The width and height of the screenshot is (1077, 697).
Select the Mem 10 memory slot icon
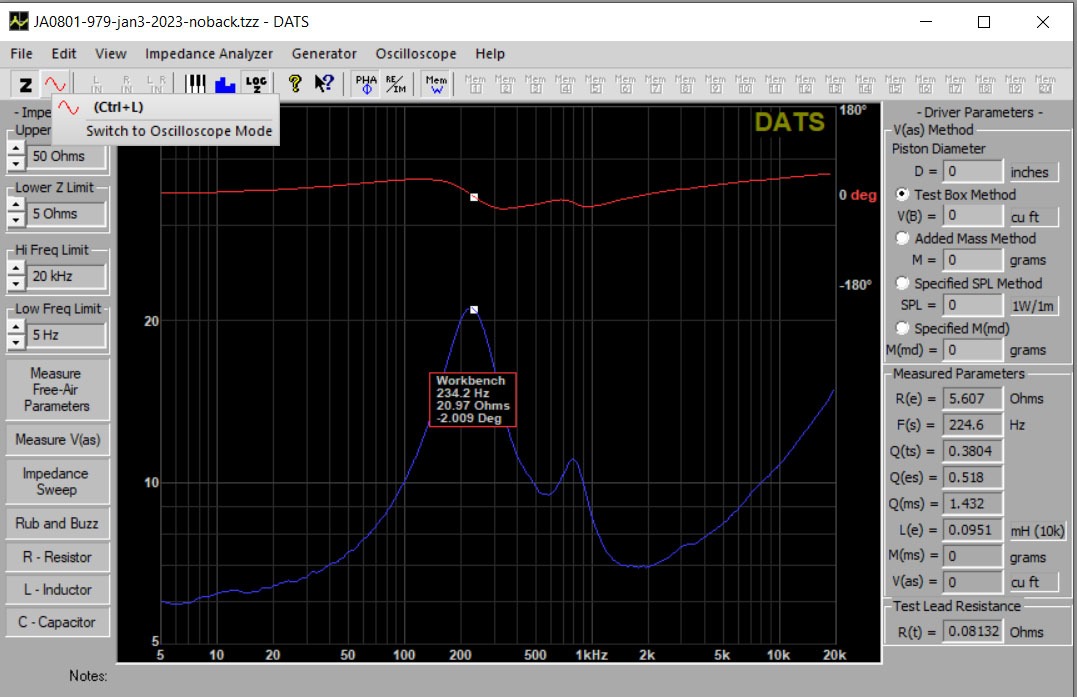(745, 84)
